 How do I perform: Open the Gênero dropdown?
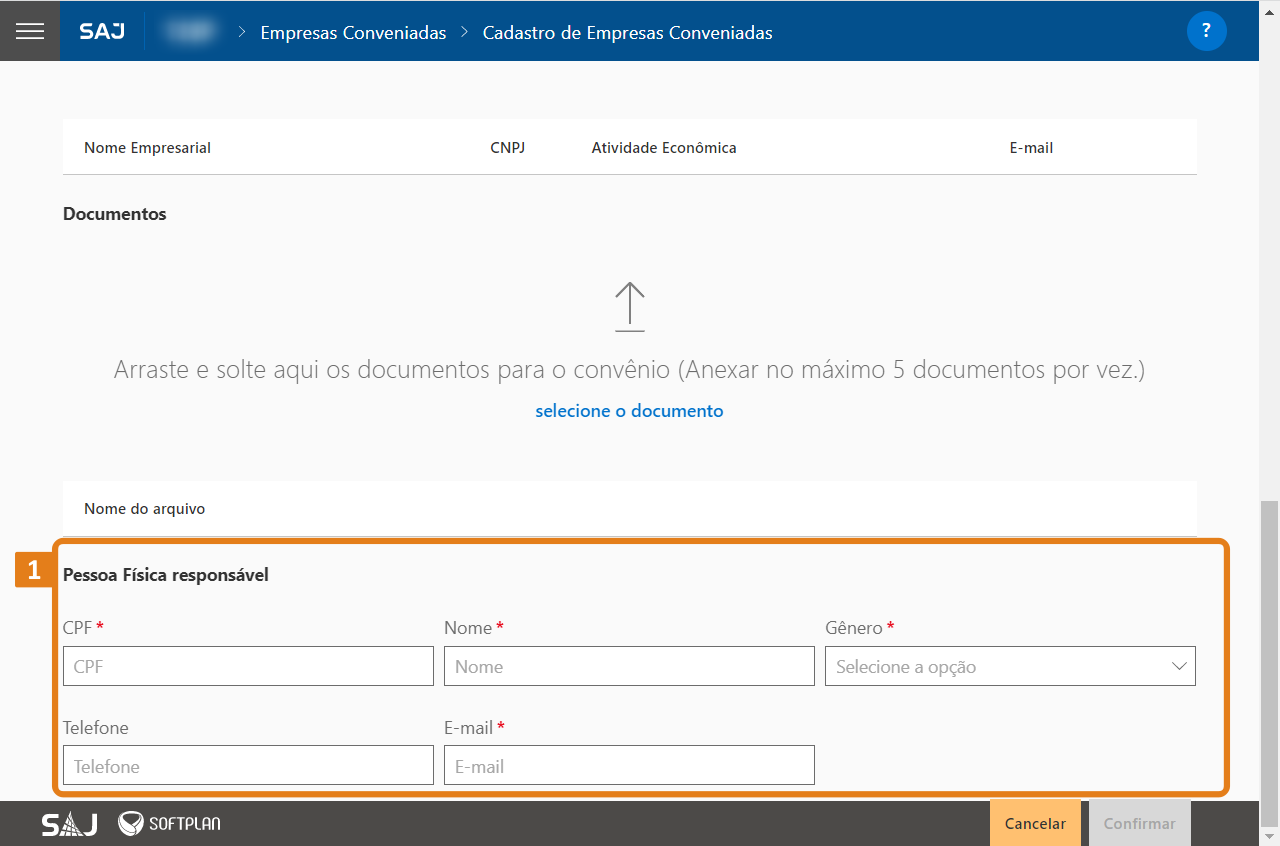coord(1010,666)
